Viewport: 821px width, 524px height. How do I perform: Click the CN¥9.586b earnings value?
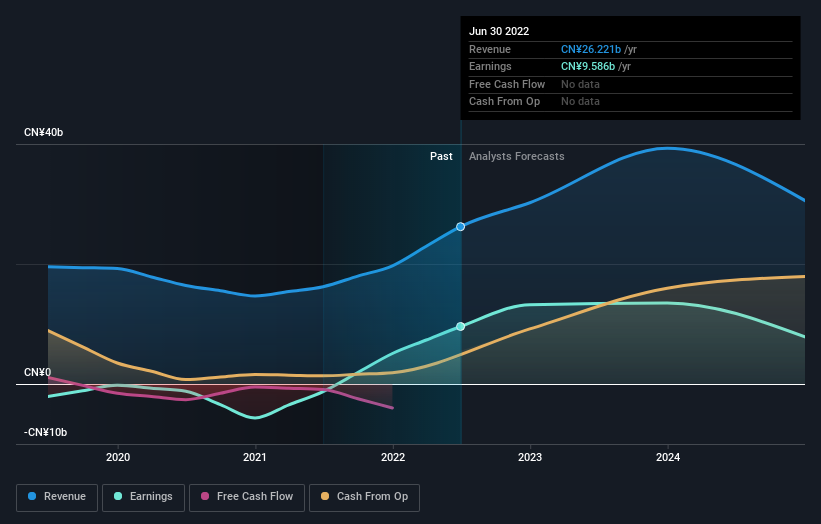coord(588,66)
